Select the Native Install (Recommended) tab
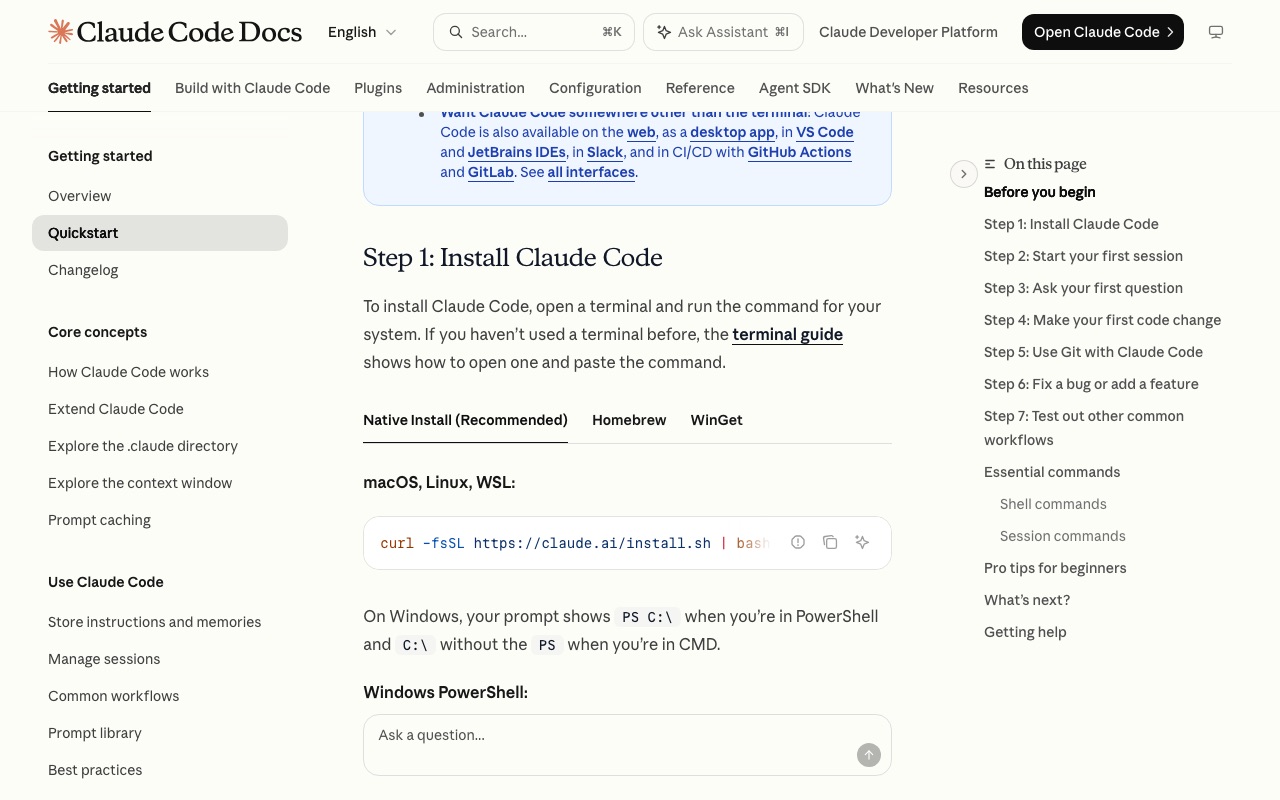The height and width of the screenshot is (800, 1280). 465,420
